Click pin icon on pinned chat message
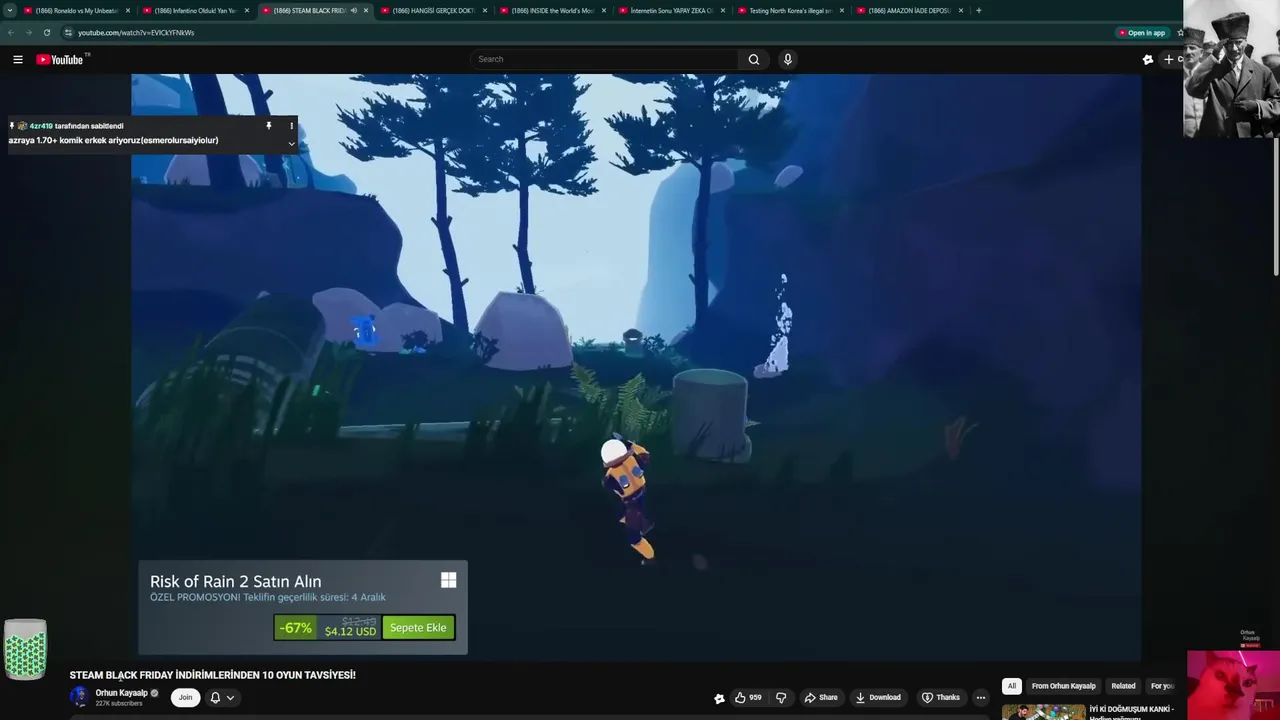This screenshot has width=1280, height=720. (x=268, y=126)
